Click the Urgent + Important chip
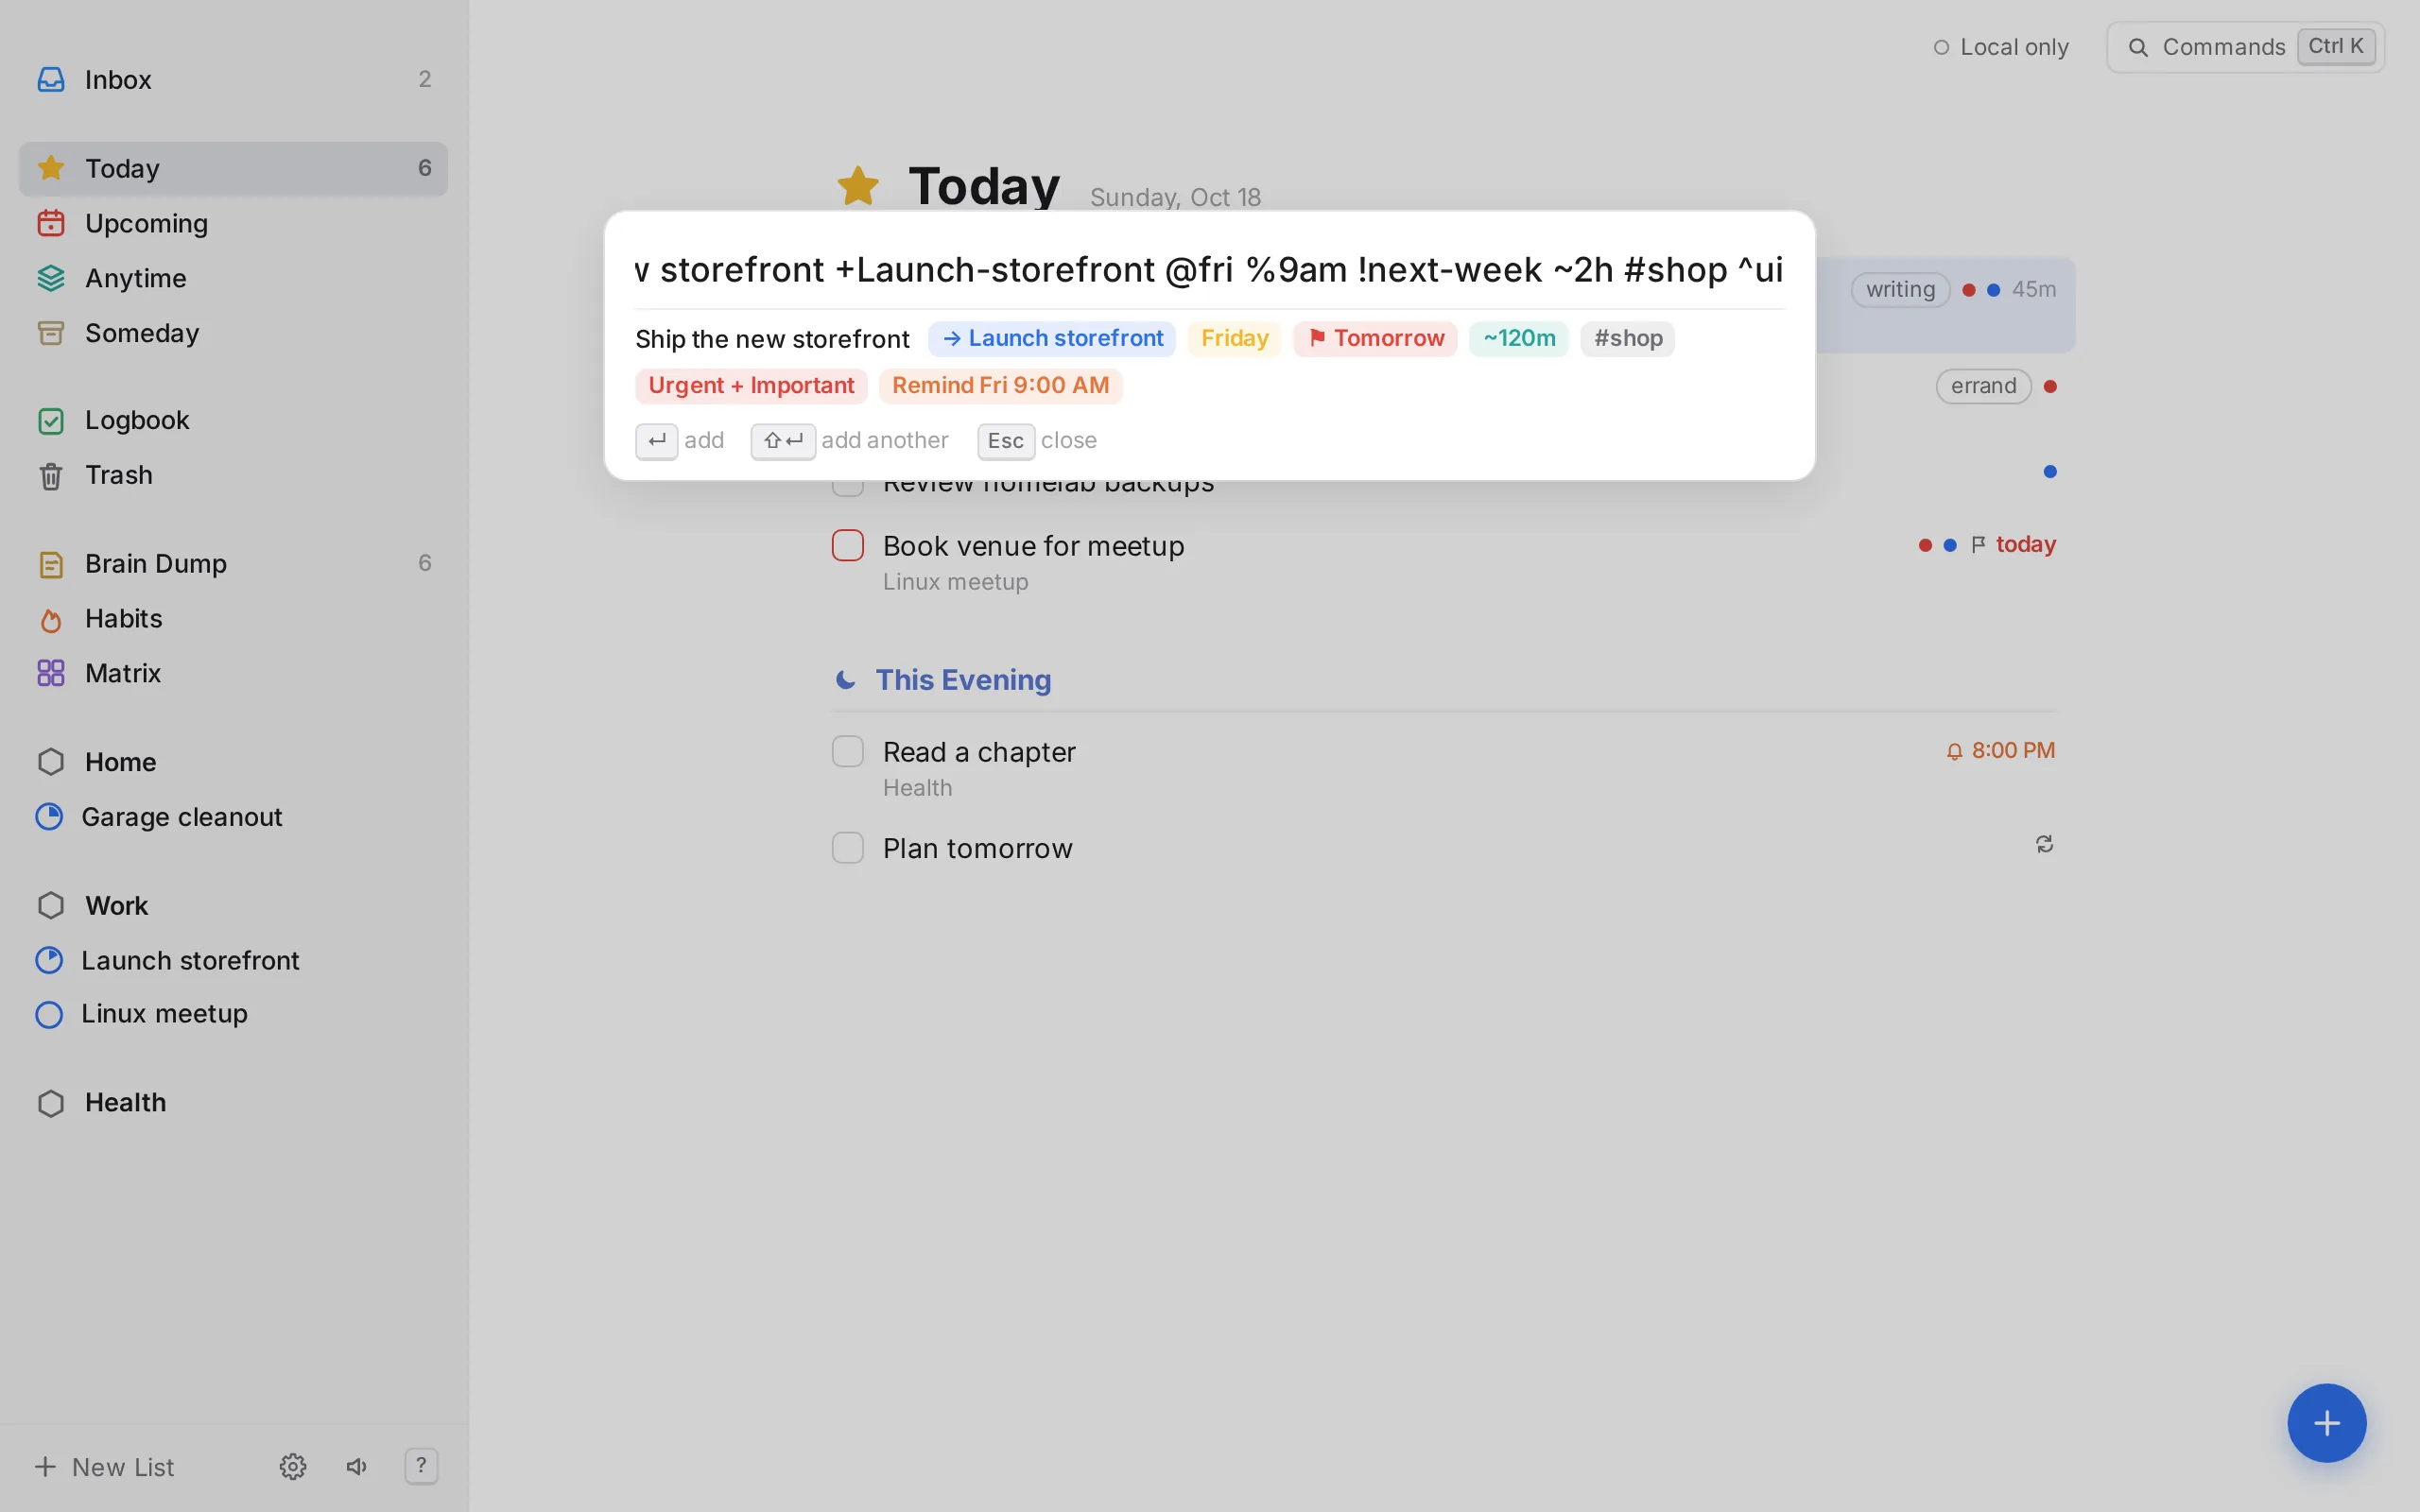This screenshot has height=1512, width=2420. 751,386
